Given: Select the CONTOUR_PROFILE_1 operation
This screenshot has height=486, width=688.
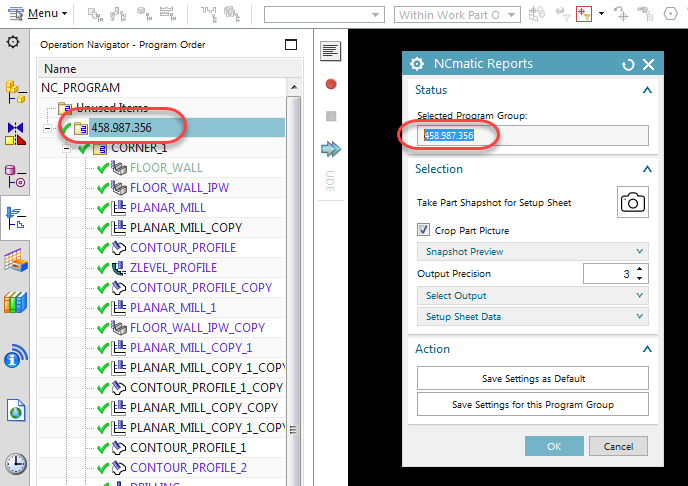Looking at the screenshot, I should [188, 447].
